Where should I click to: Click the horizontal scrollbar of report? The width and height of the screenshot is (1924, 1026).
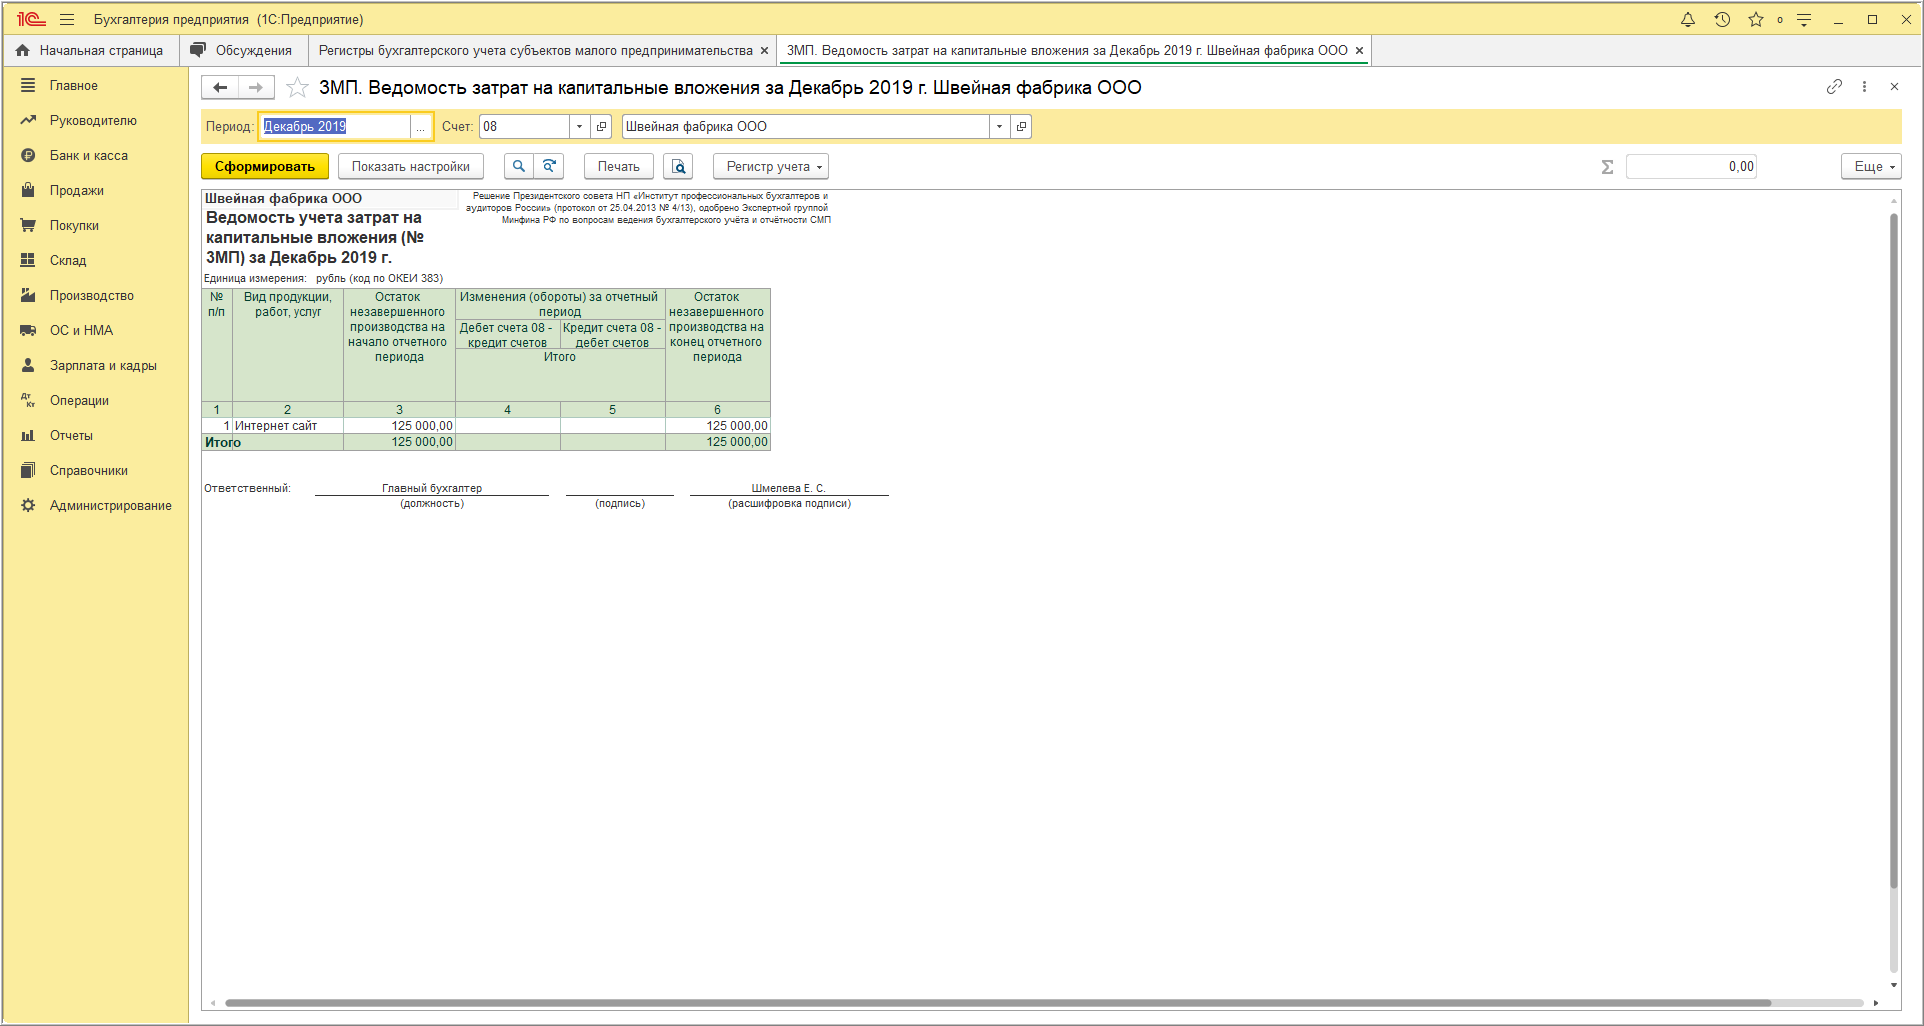tap(998, 1003)
